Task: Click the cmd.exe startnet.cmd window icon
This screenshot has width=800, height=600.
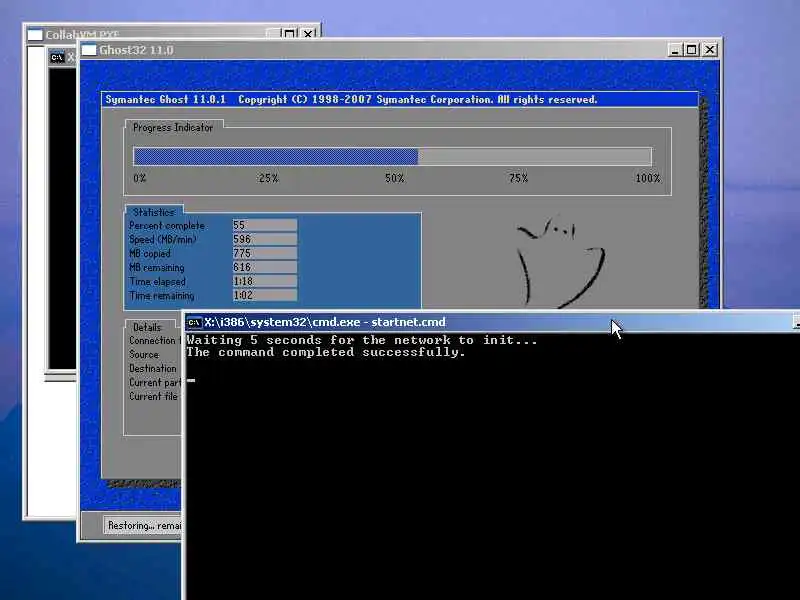Action: [x=194, y=322]
